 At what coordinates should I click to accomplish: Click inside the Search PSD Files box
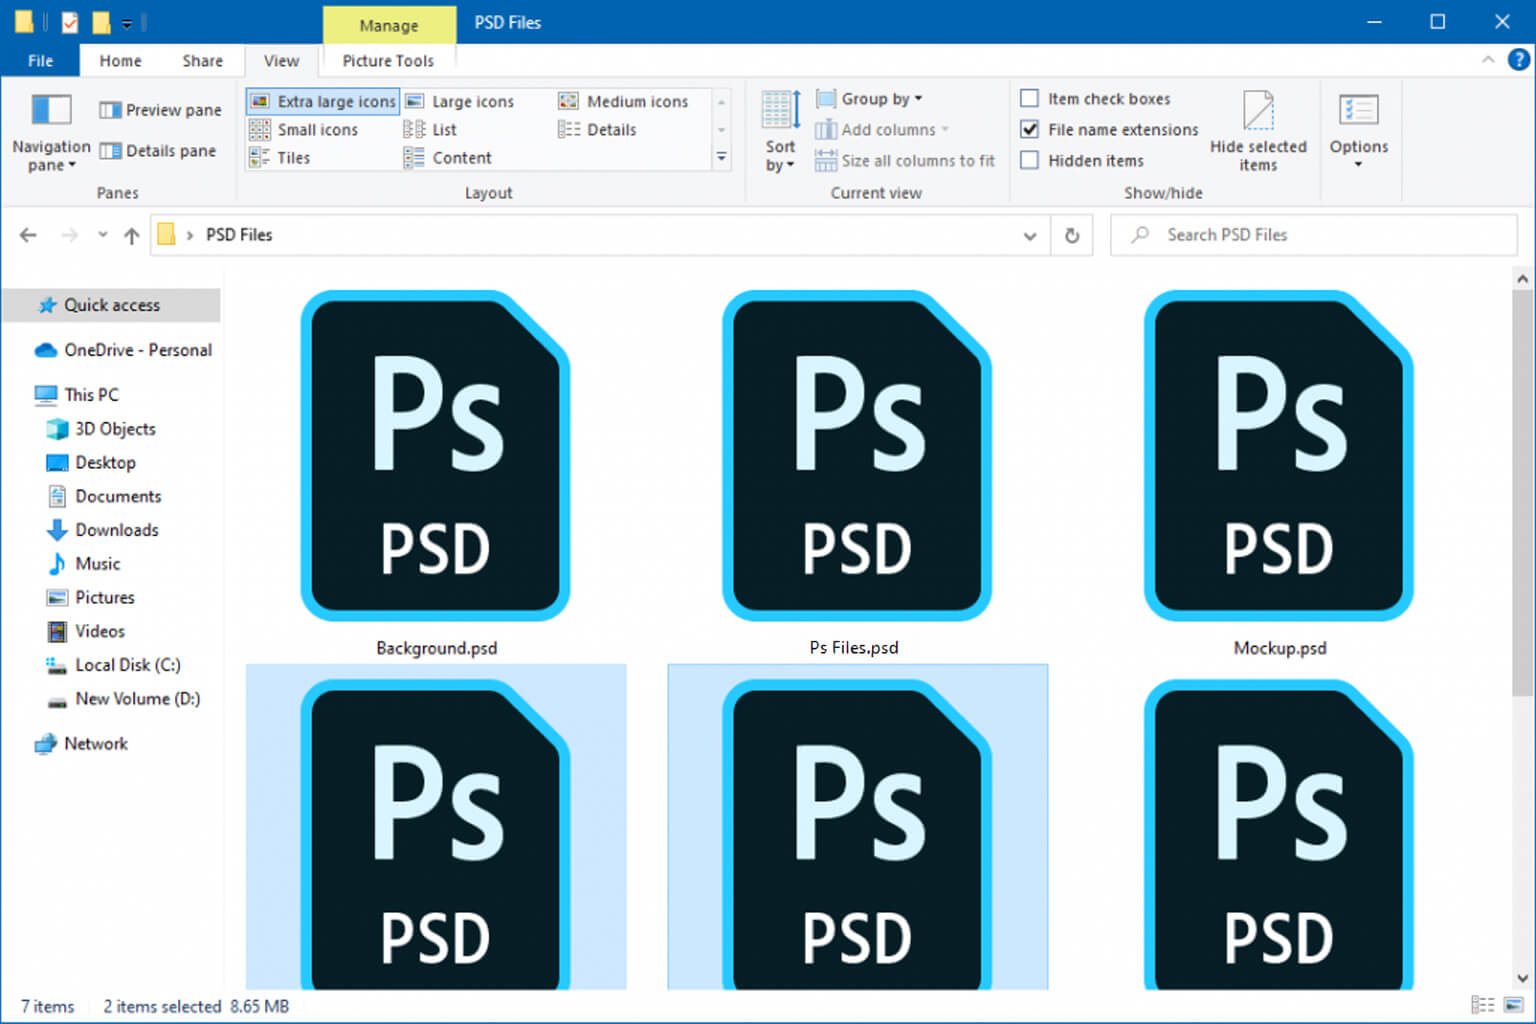click(x=1300, y=235)
